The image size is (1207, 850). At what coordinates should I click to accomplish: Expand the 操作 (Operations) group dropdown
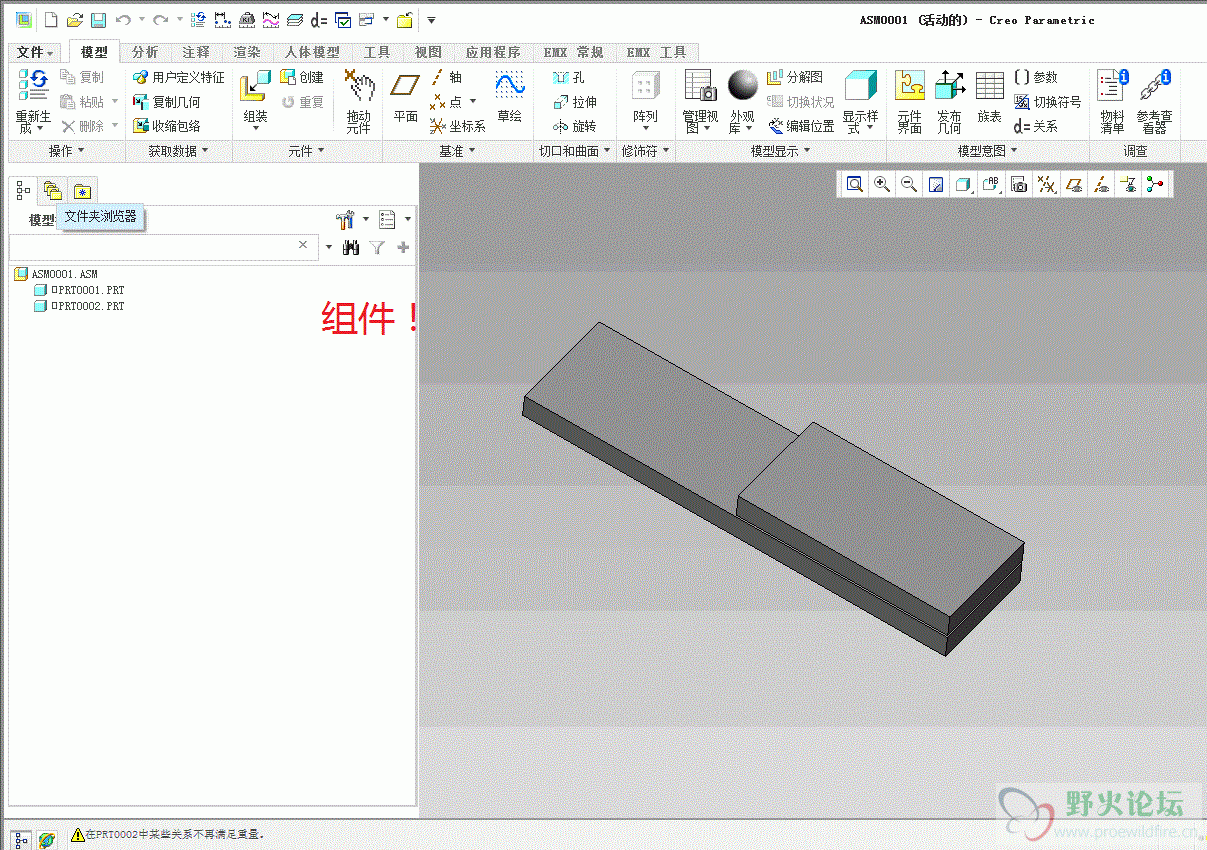(67, 151)
